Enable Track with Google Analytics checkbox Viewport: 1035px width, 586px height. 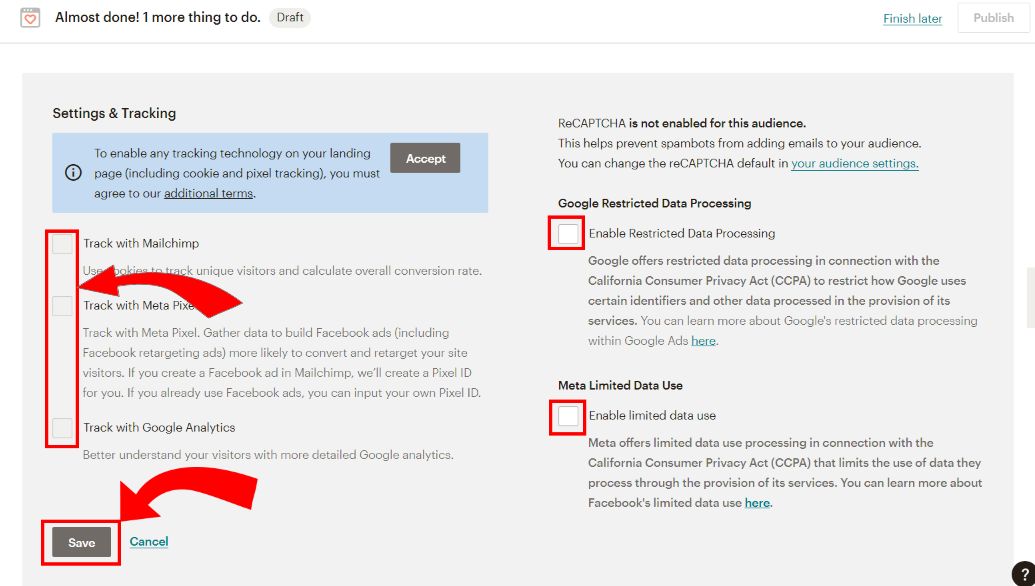click(x=63, y=428)
